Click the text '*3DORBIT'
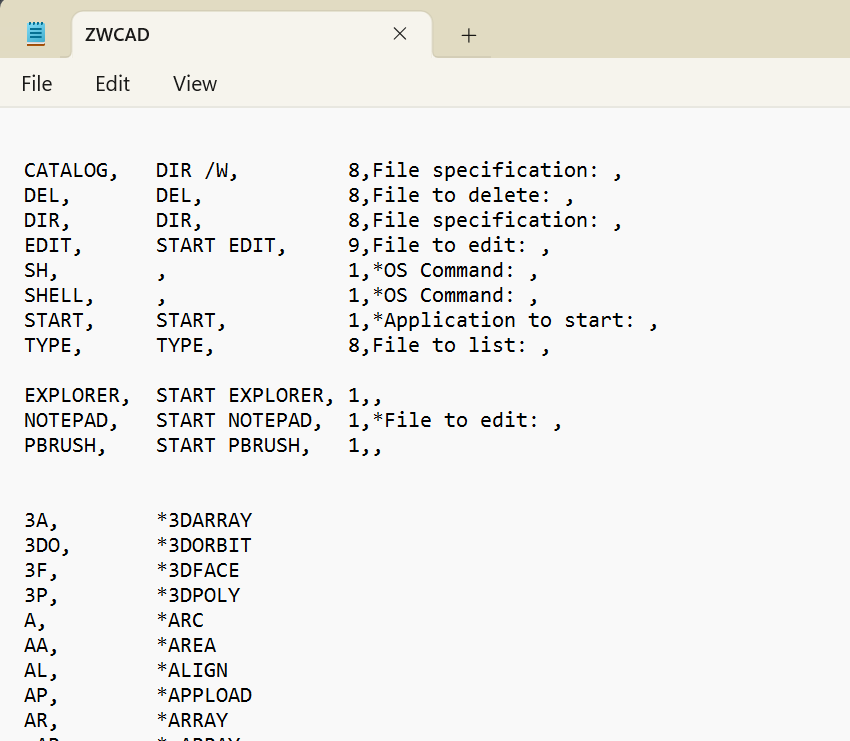The image size is (850, 741). [x=204, y=545]
